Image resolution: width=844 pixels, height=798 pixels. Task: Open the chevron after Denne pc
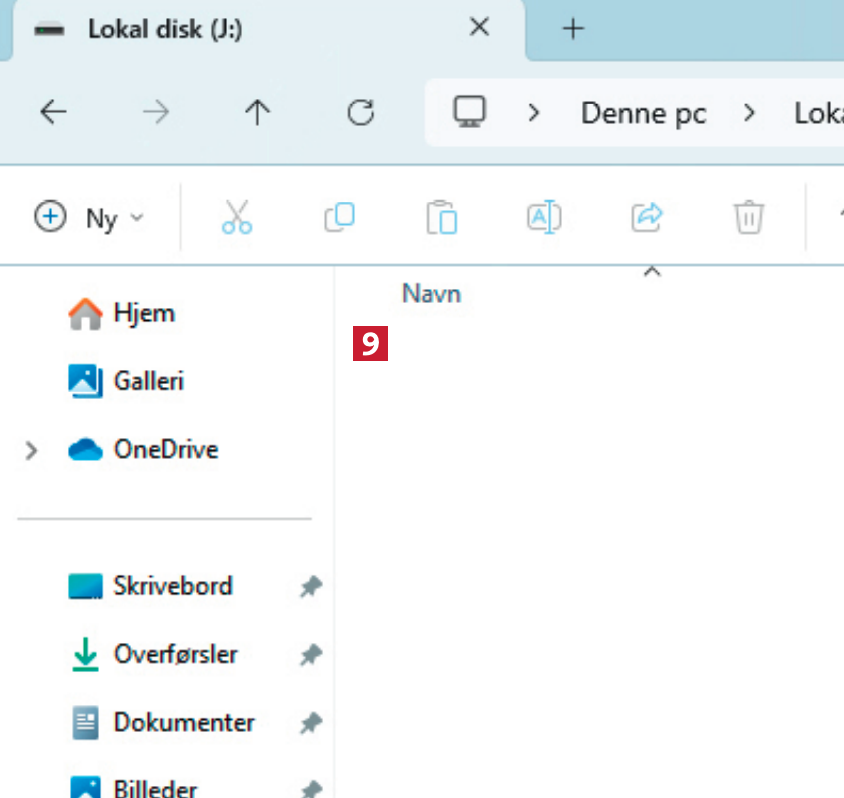pyautogui.click(x=750, y=113)
